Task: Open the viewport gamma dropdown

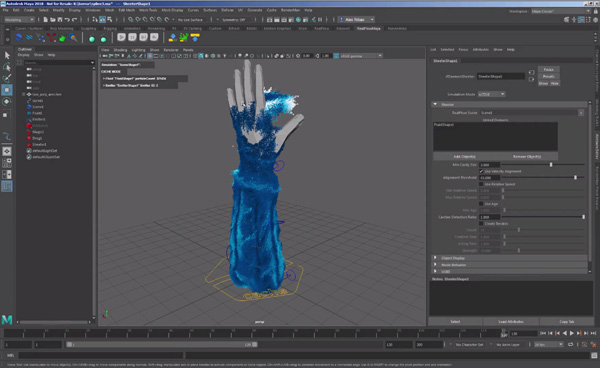Action: click(361, 56)
